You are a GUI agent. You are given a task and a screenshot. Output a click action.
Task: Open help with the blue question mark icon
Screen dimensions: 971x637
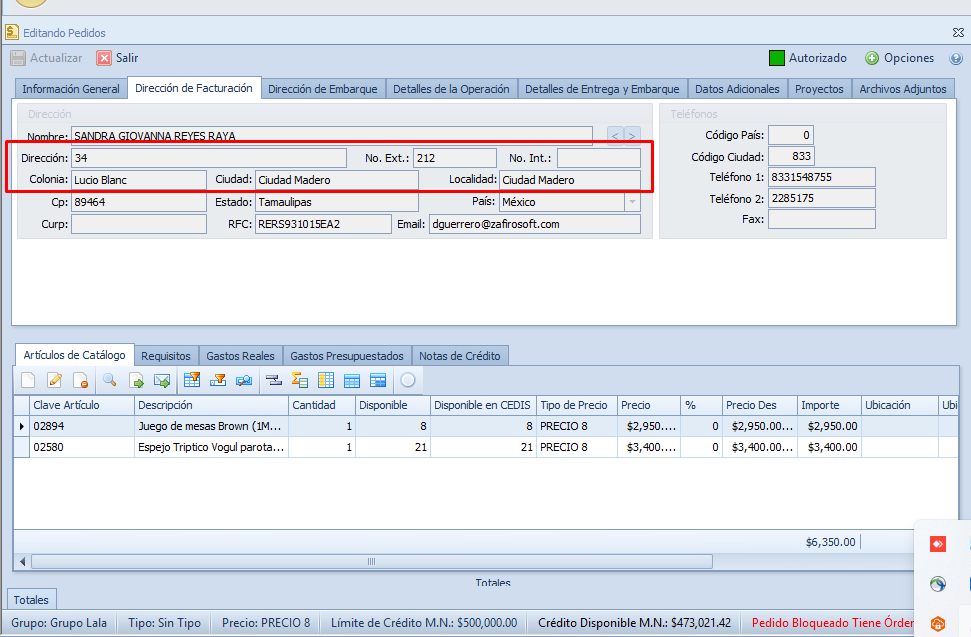[x=956, y=58]
